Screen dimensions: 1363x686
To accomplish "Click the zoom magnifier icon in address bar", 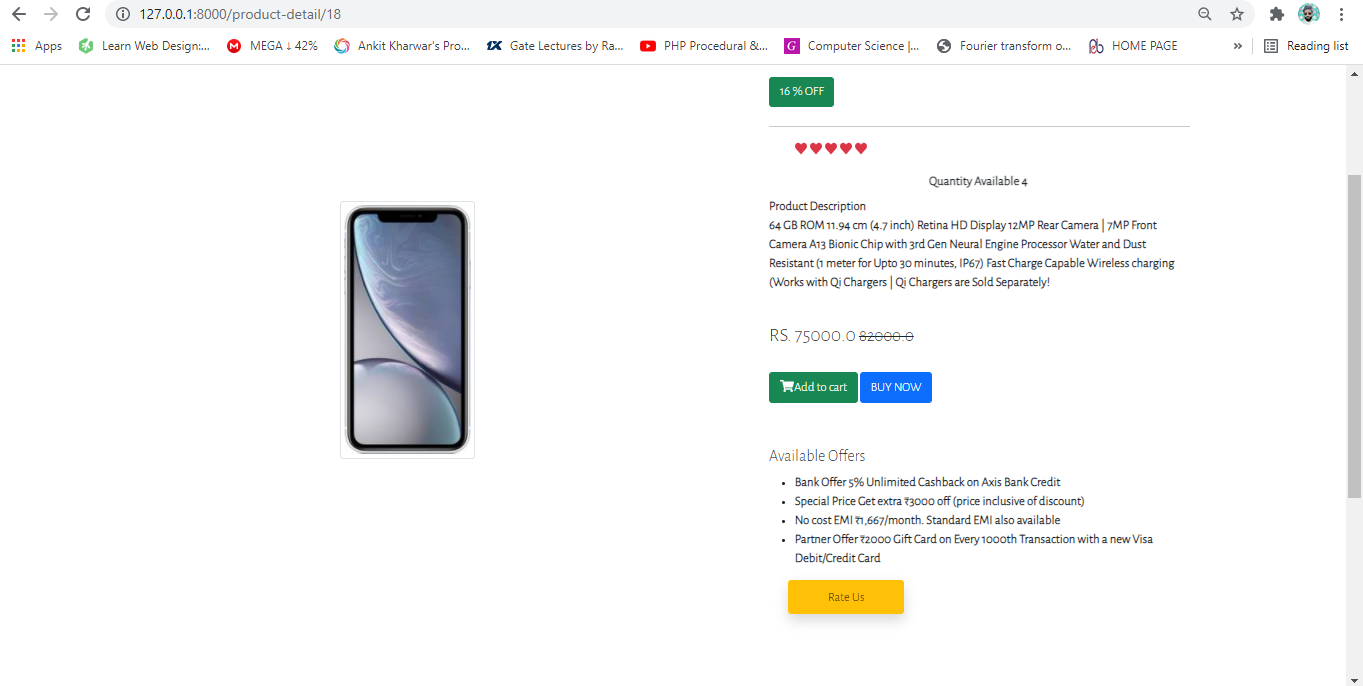I will [x=1204, y=14].
